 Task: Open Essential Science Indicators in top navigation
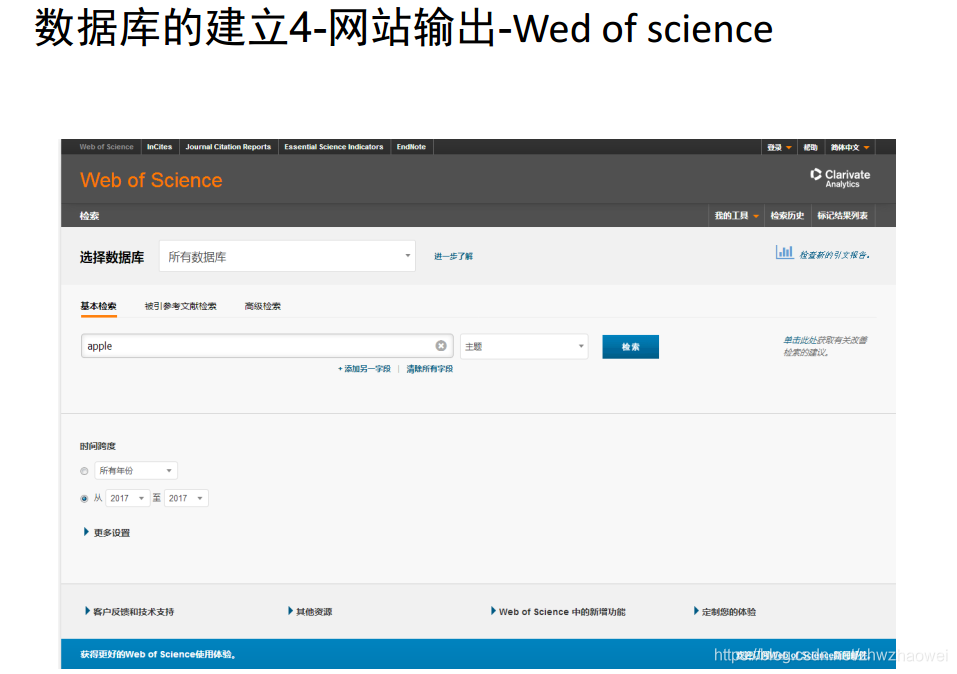(334, 147)
